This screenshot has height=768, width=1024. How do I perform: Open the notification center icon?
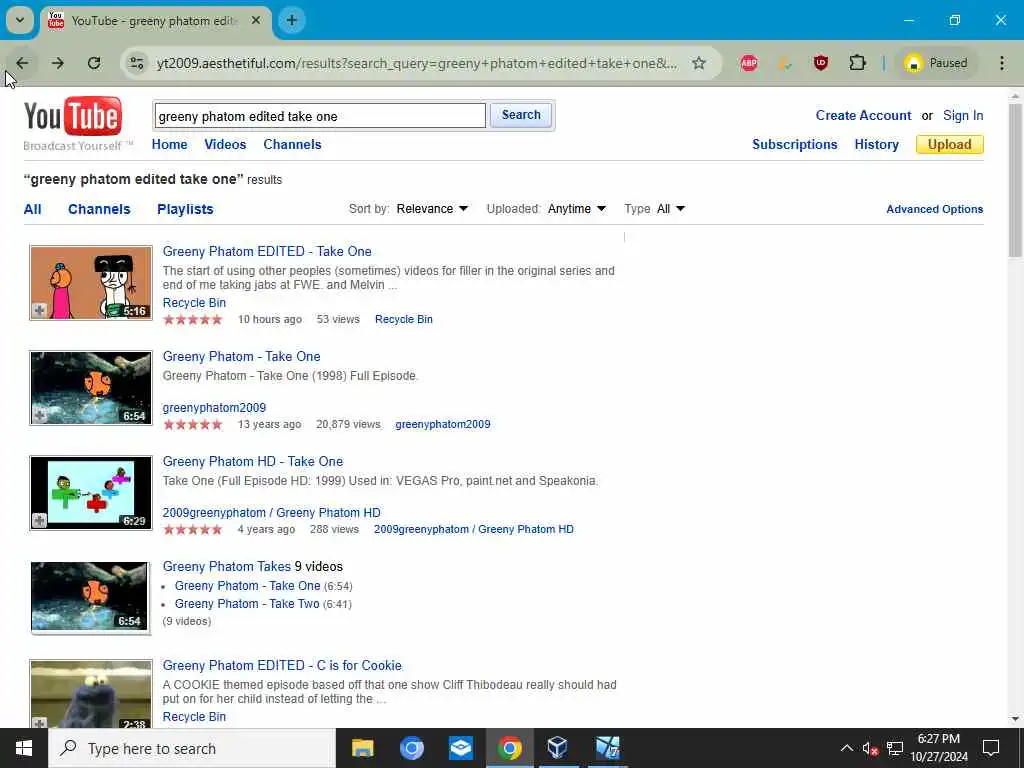(x=991, y=748)
